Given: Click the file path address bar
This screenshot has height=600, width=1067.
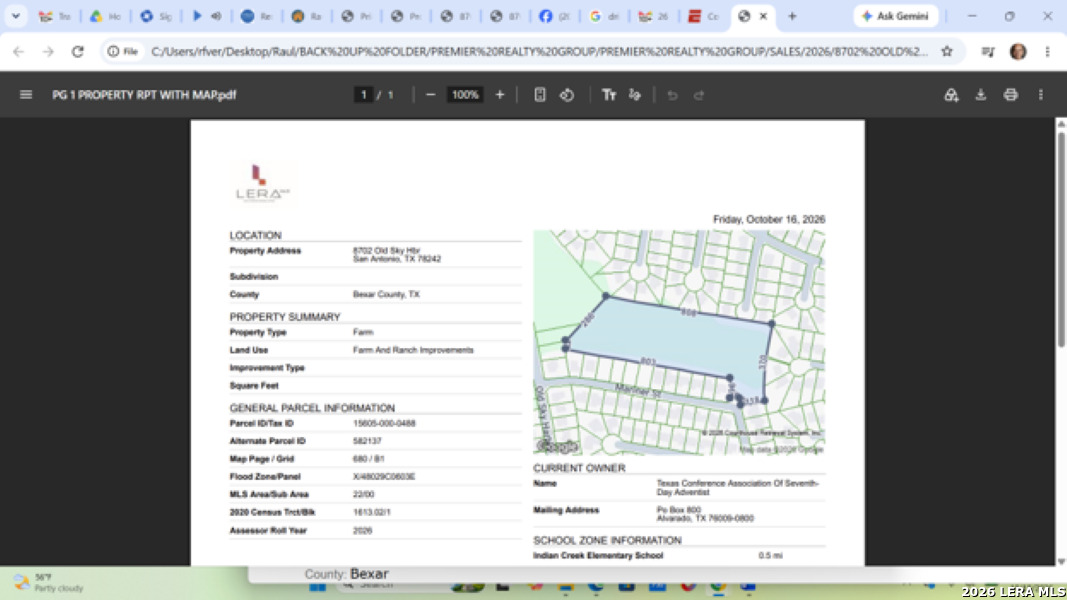Looking at the screenshot, I should [x=539, y=51].
